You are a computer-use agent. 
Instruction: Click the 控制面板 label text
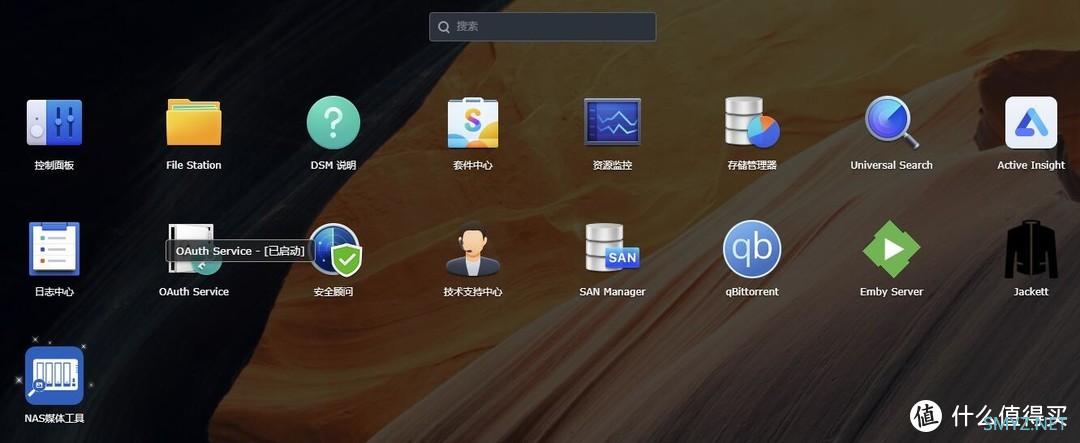(x=54, y=165)
